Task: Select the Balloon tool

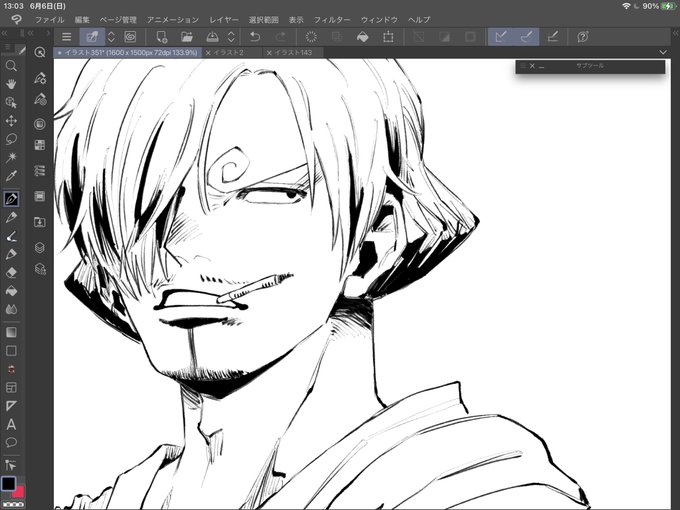Action: [x=11, y=442]
